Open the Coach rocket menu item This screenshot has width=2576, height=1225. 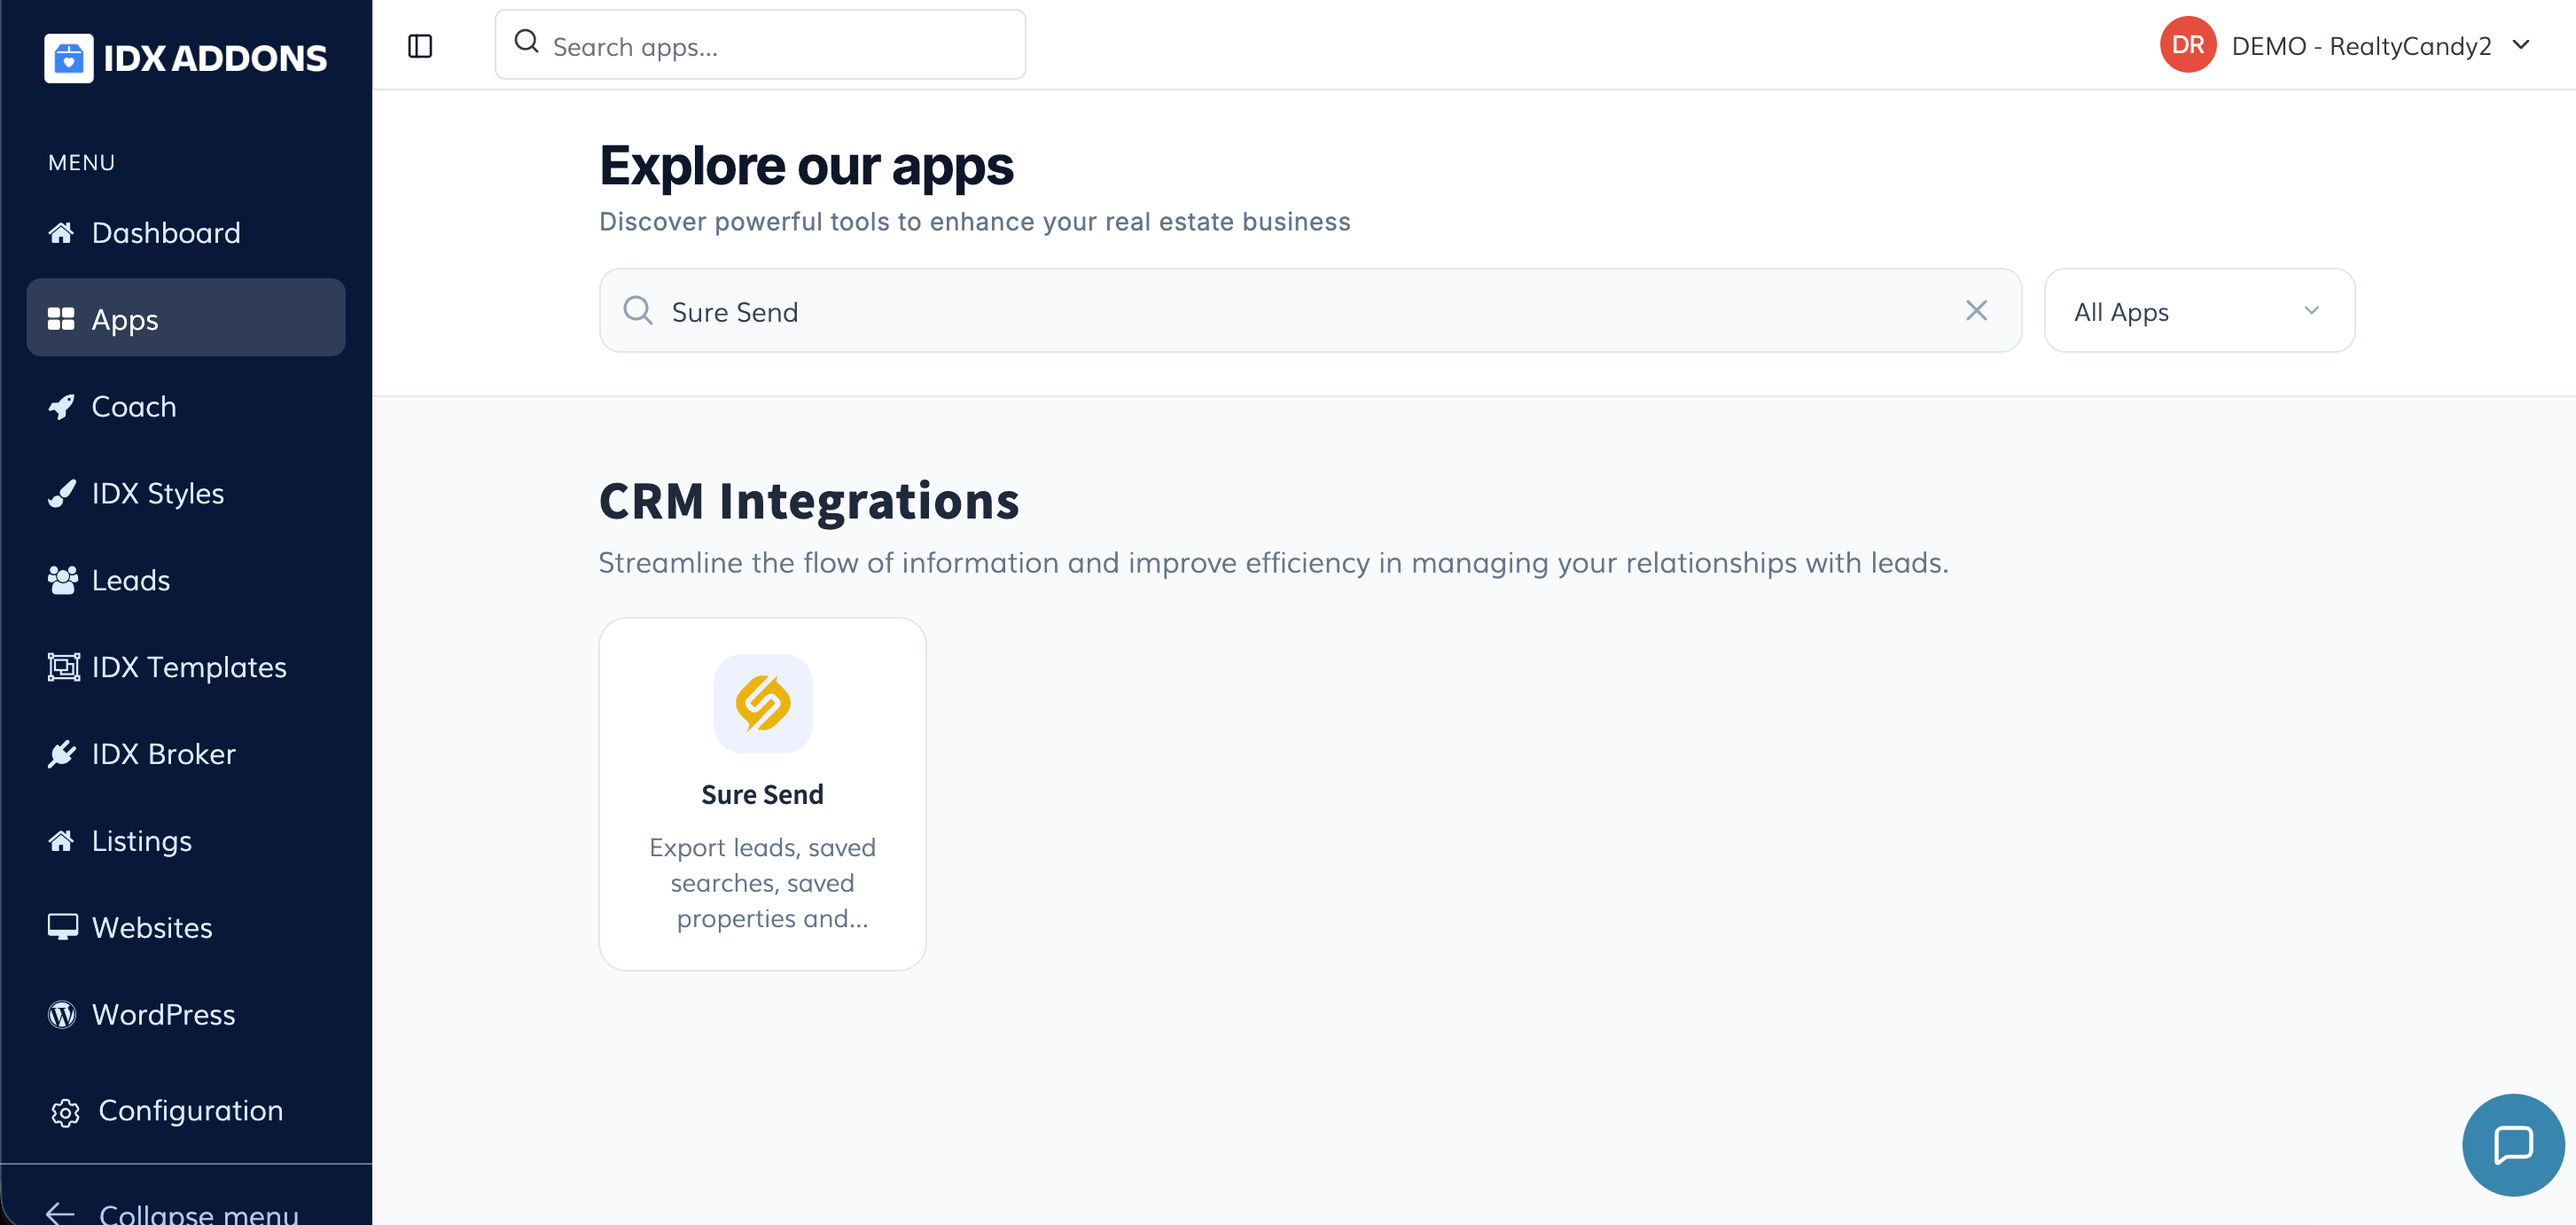pos(134,407)
